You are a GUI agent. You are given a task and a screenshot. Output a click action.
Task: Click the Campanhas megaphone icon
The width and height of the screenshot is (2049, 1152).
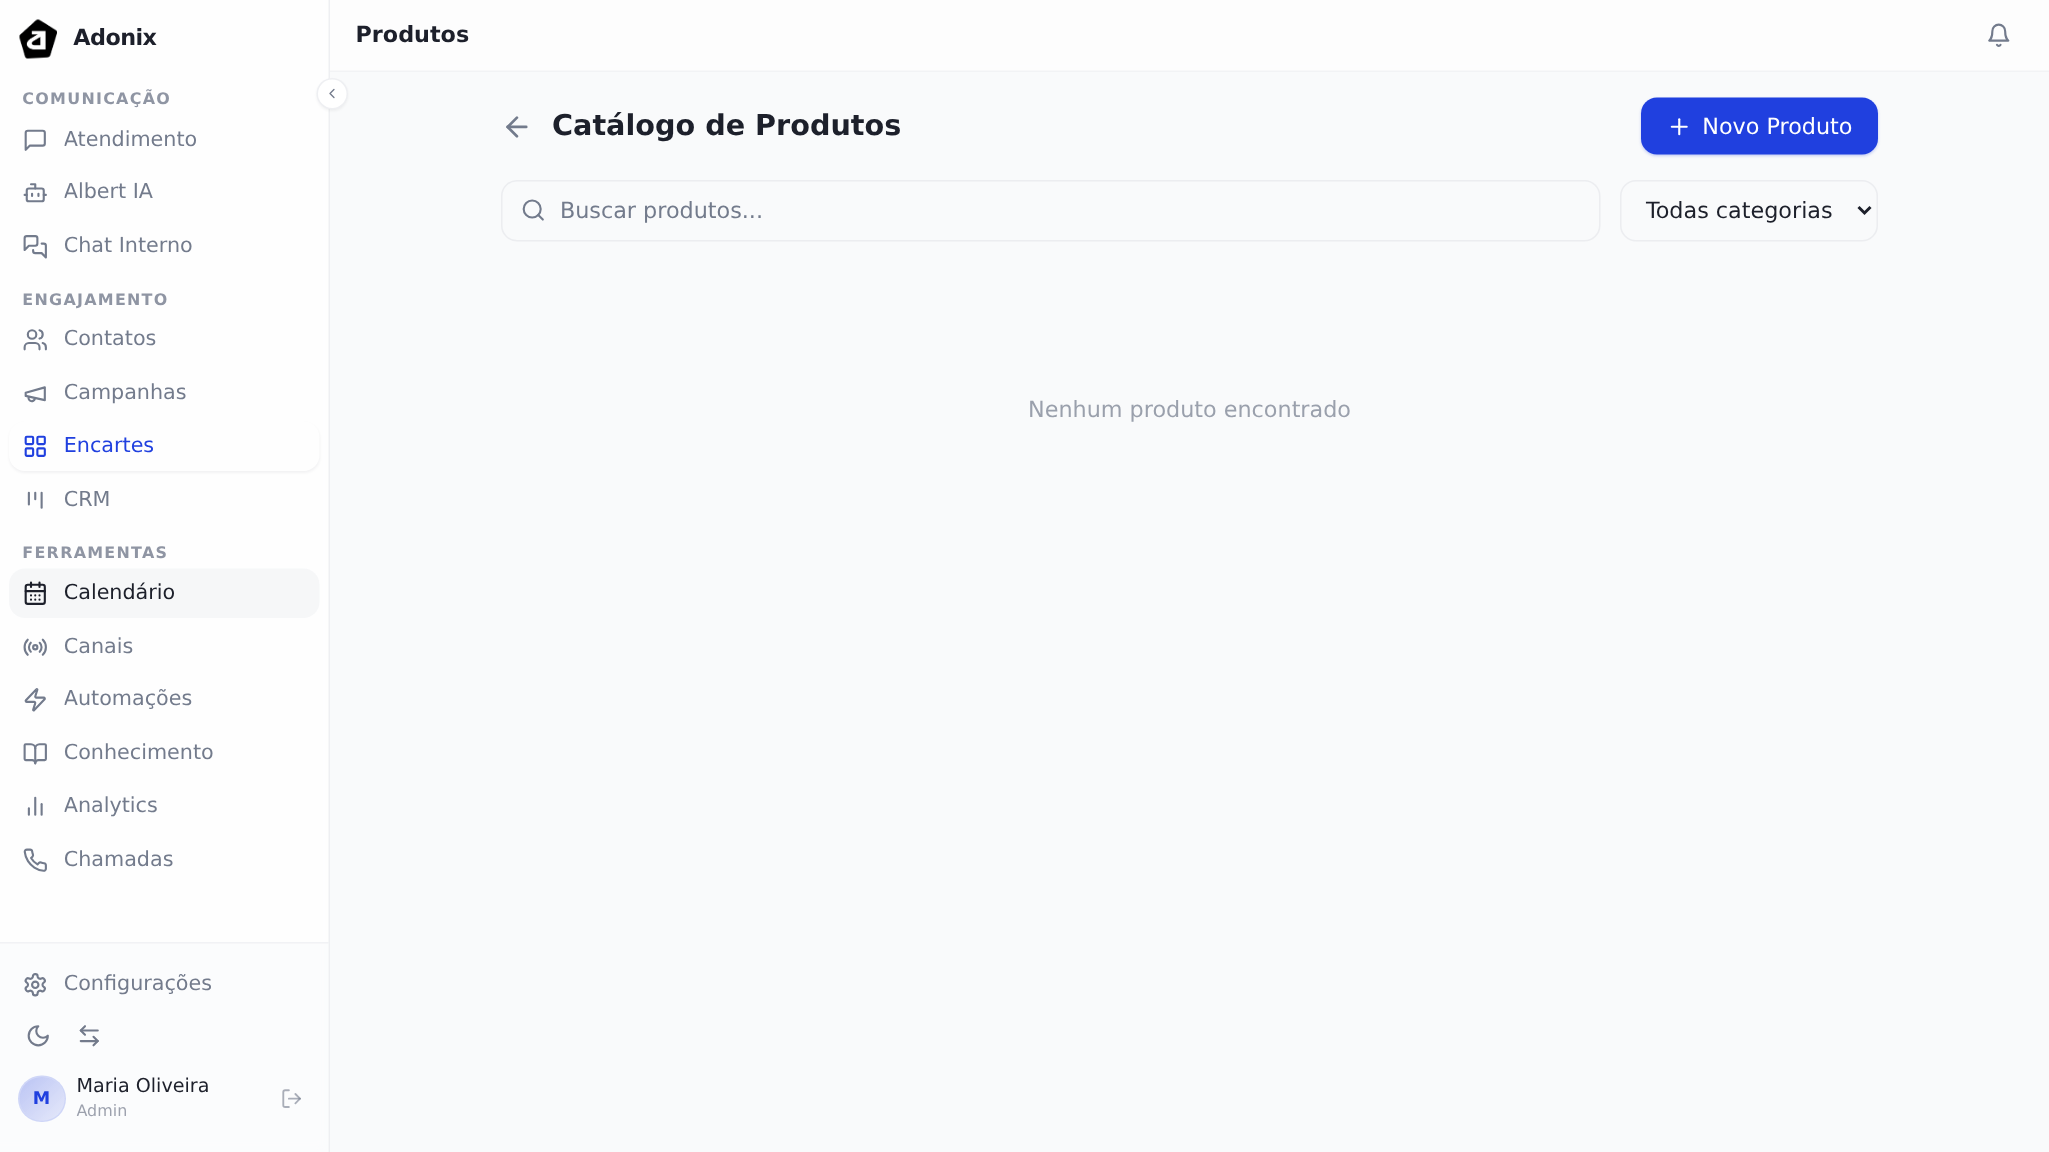click(x=36, y=393)
